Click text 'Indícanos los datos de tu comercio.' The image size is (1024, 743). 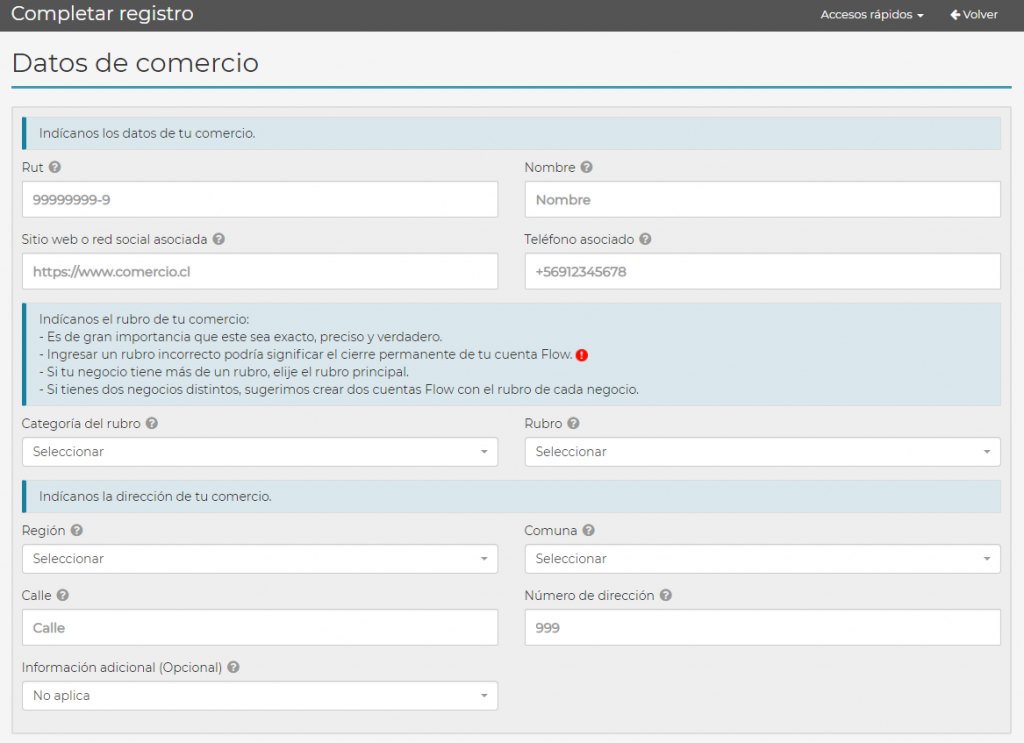pos(147,133)
